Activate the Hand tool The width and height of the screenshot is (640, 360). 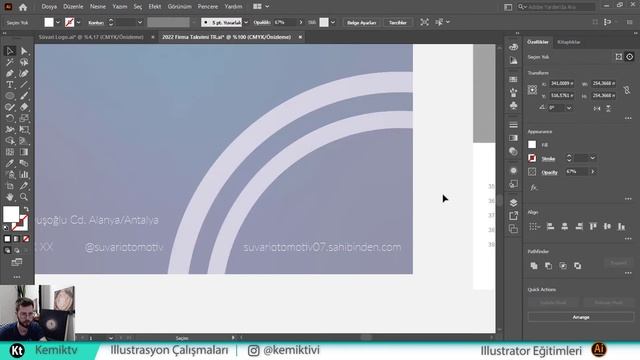(x=10, y=197)
